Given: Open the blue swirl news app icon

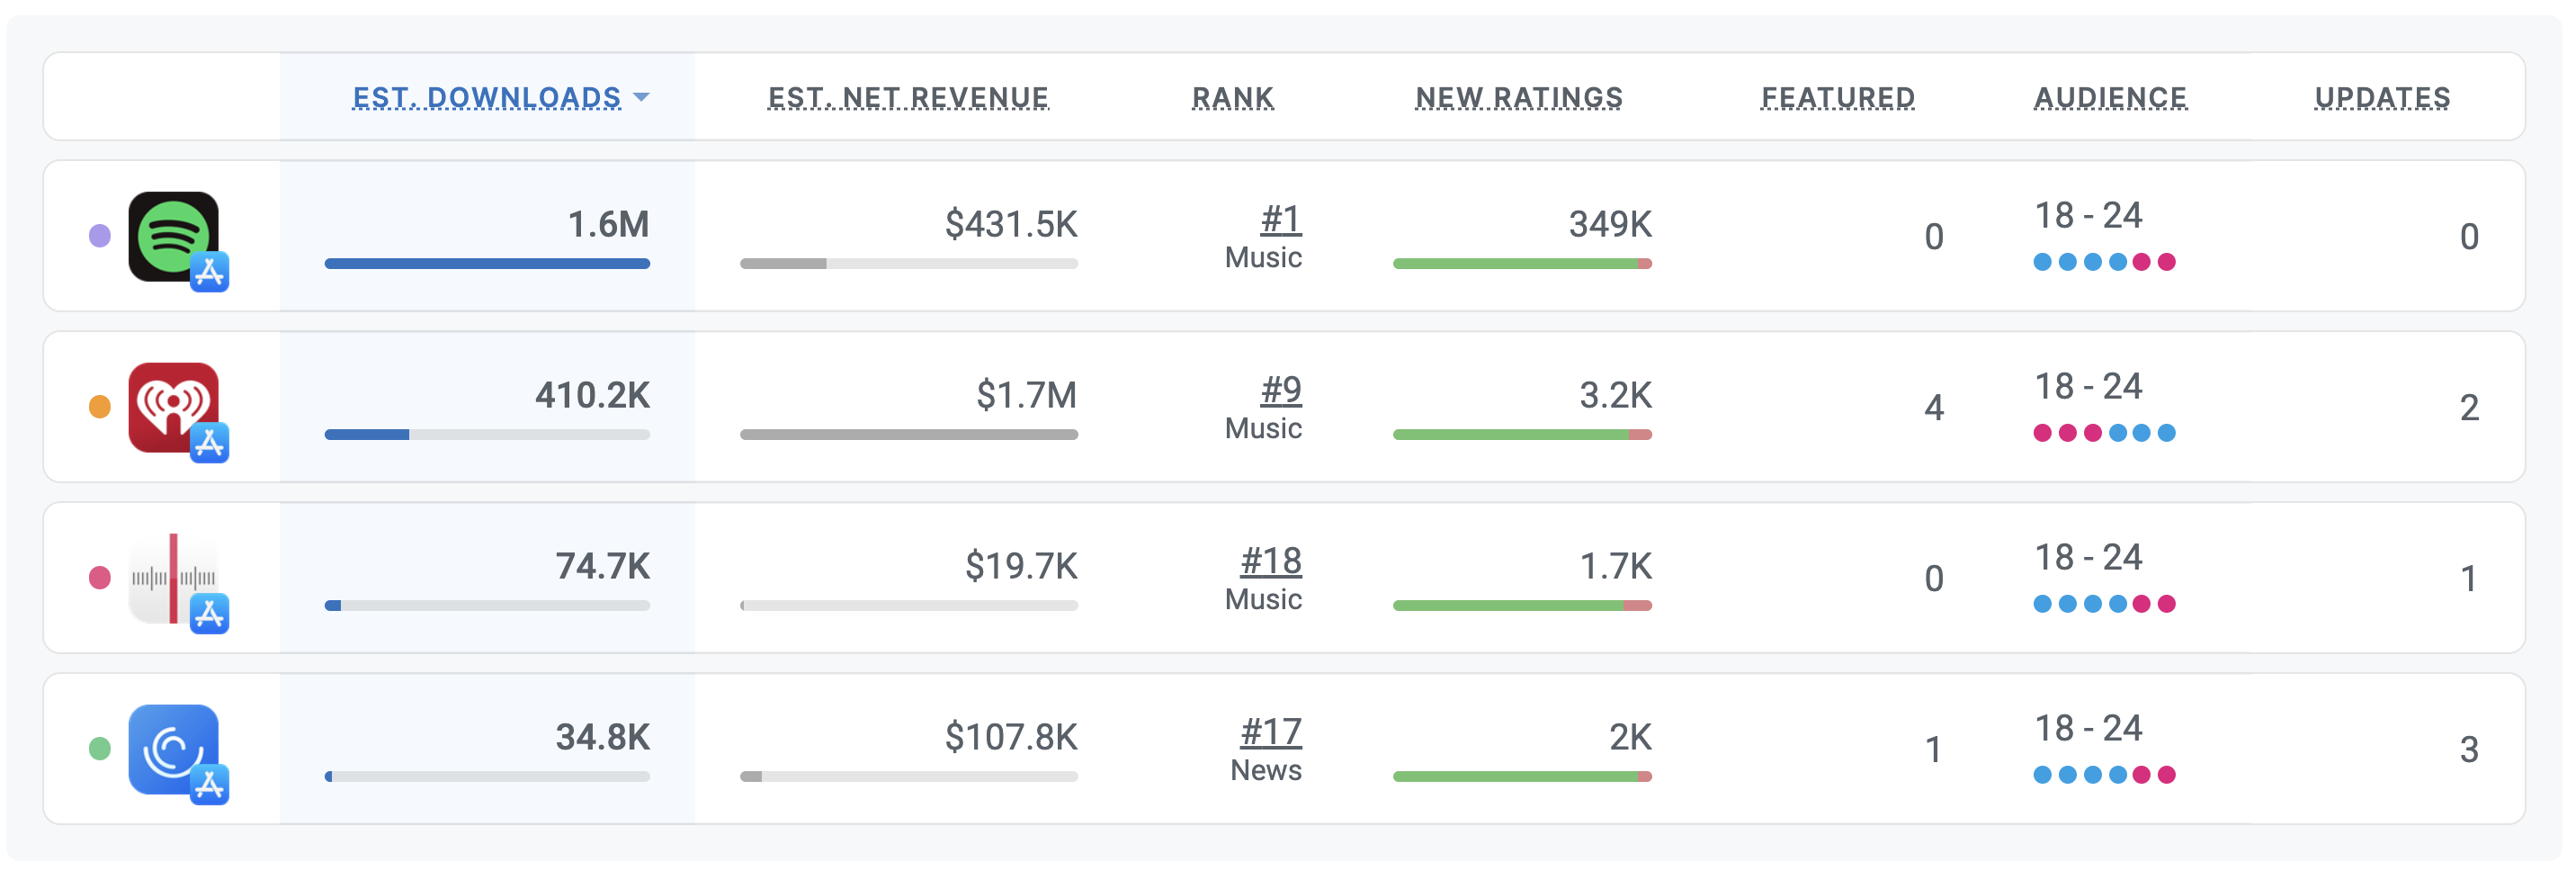Looking at the screenshot, I should [x=173, y=749].
